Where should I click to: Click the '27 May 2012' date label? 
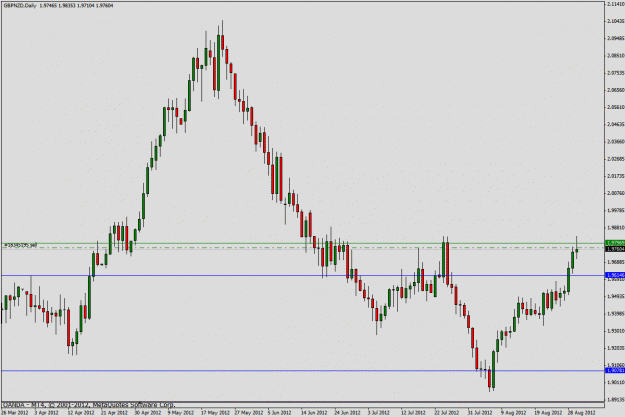pyautogui.click(x=249, y=413)
